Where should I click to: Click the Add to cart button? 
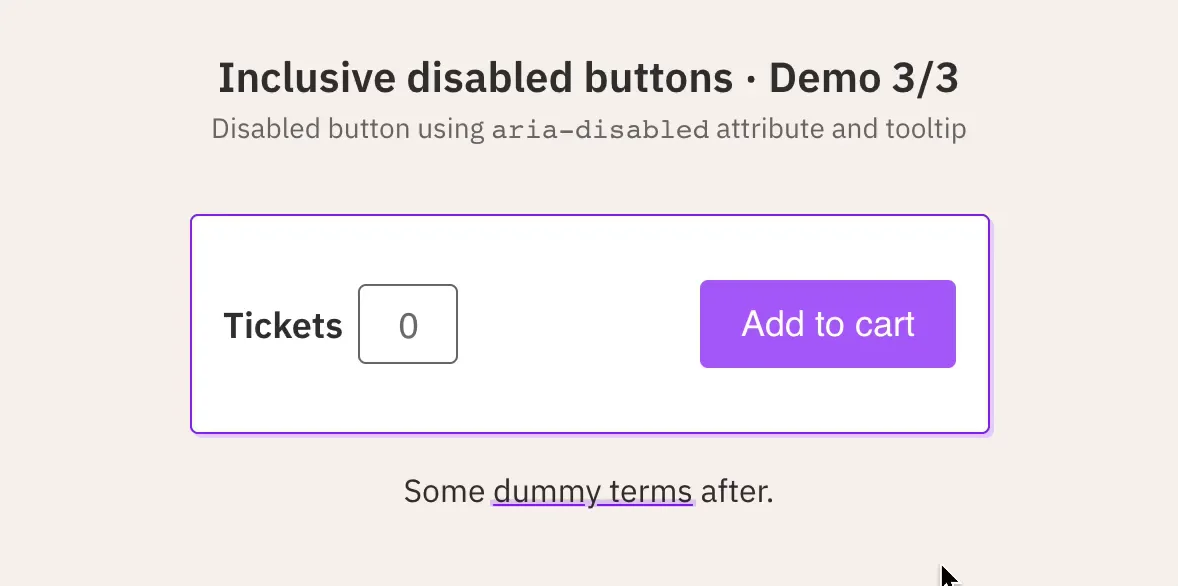coord(827,324)
